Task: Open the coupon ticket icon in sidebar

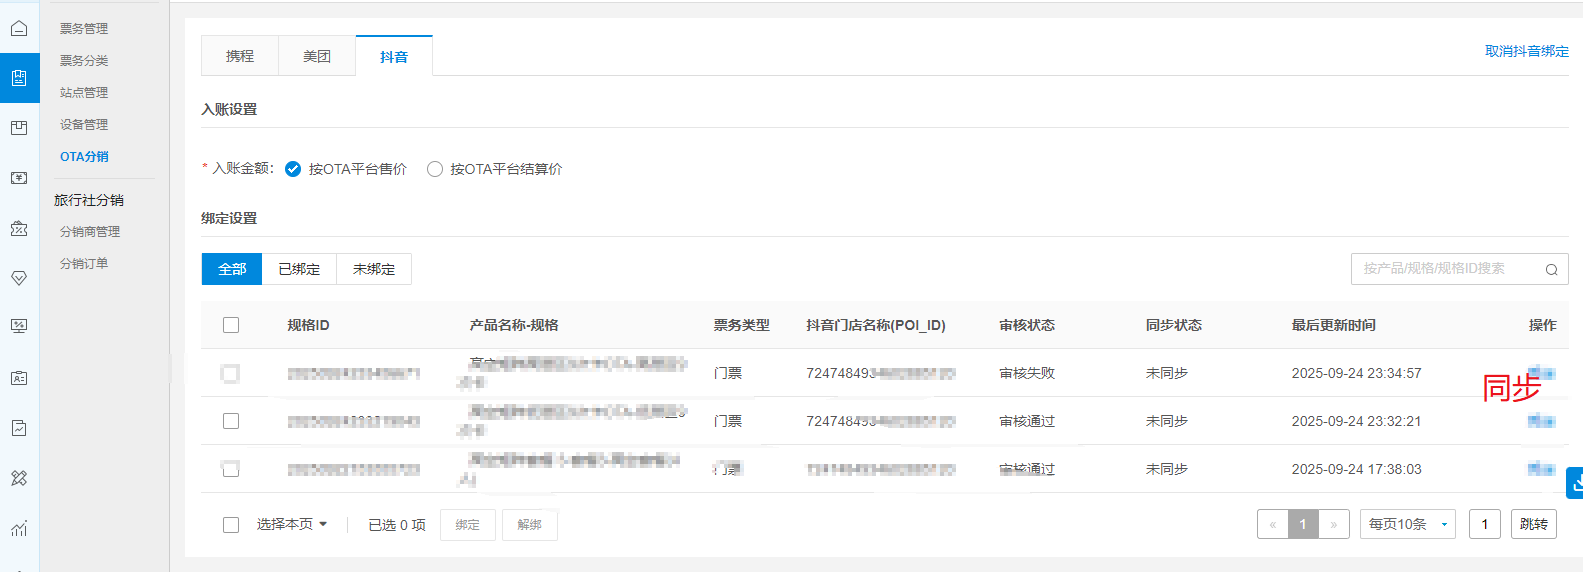Action: [19, 229]
